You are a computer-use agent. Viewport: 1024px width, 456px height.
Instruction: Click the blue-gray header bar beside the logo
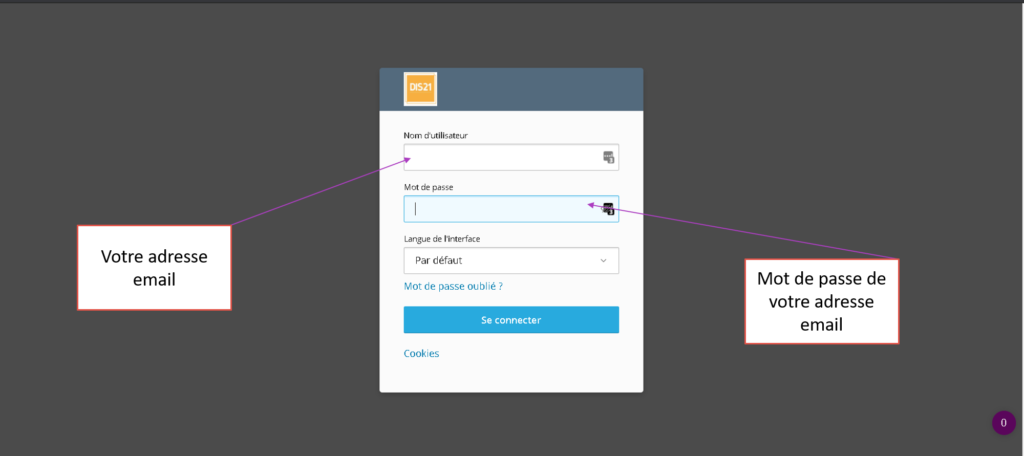coord(540,88)
